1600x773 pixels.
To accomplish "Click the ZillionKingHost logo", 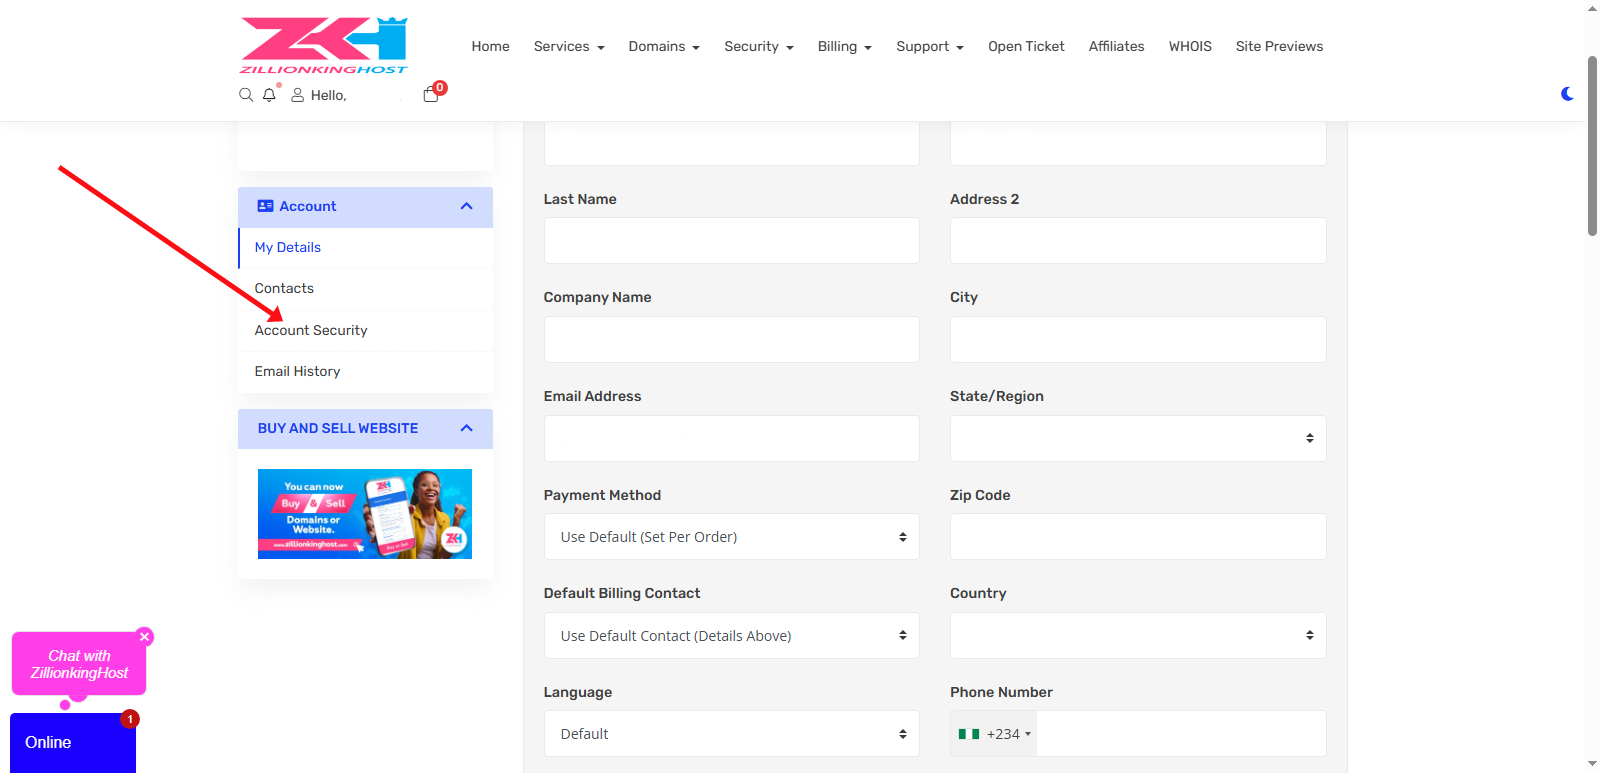I will pos(324,45).
